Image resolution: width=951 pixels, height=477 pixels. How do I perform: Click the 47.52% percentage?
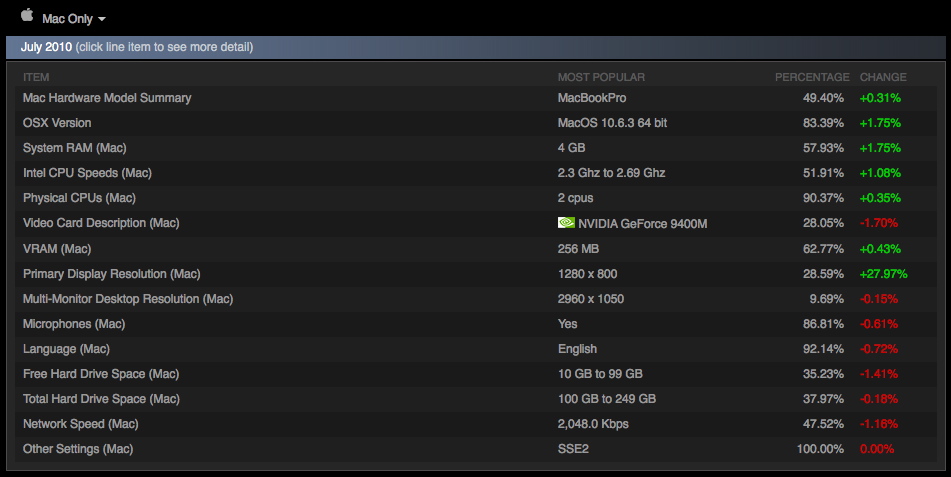[x=823, y=424]
